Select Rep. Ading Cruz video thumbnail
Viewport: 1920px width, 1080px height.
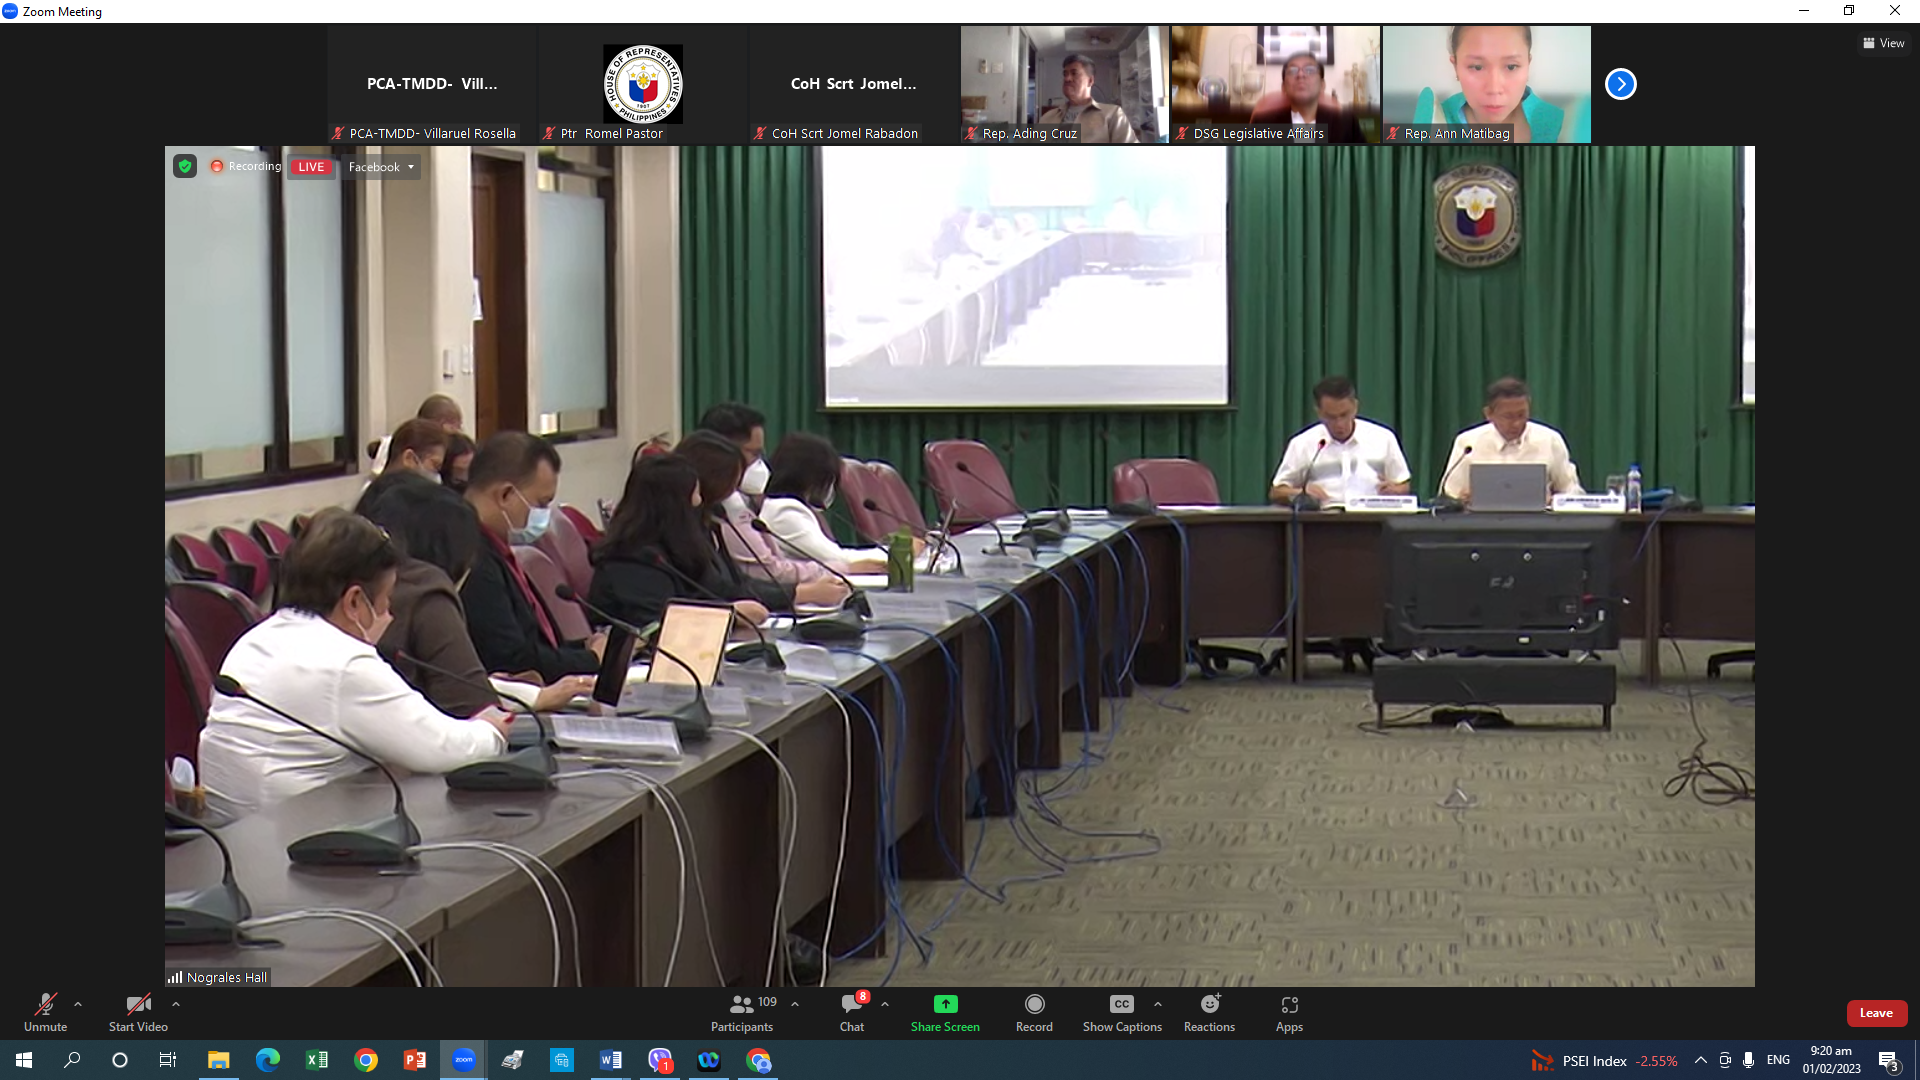tap(1064, 84)
